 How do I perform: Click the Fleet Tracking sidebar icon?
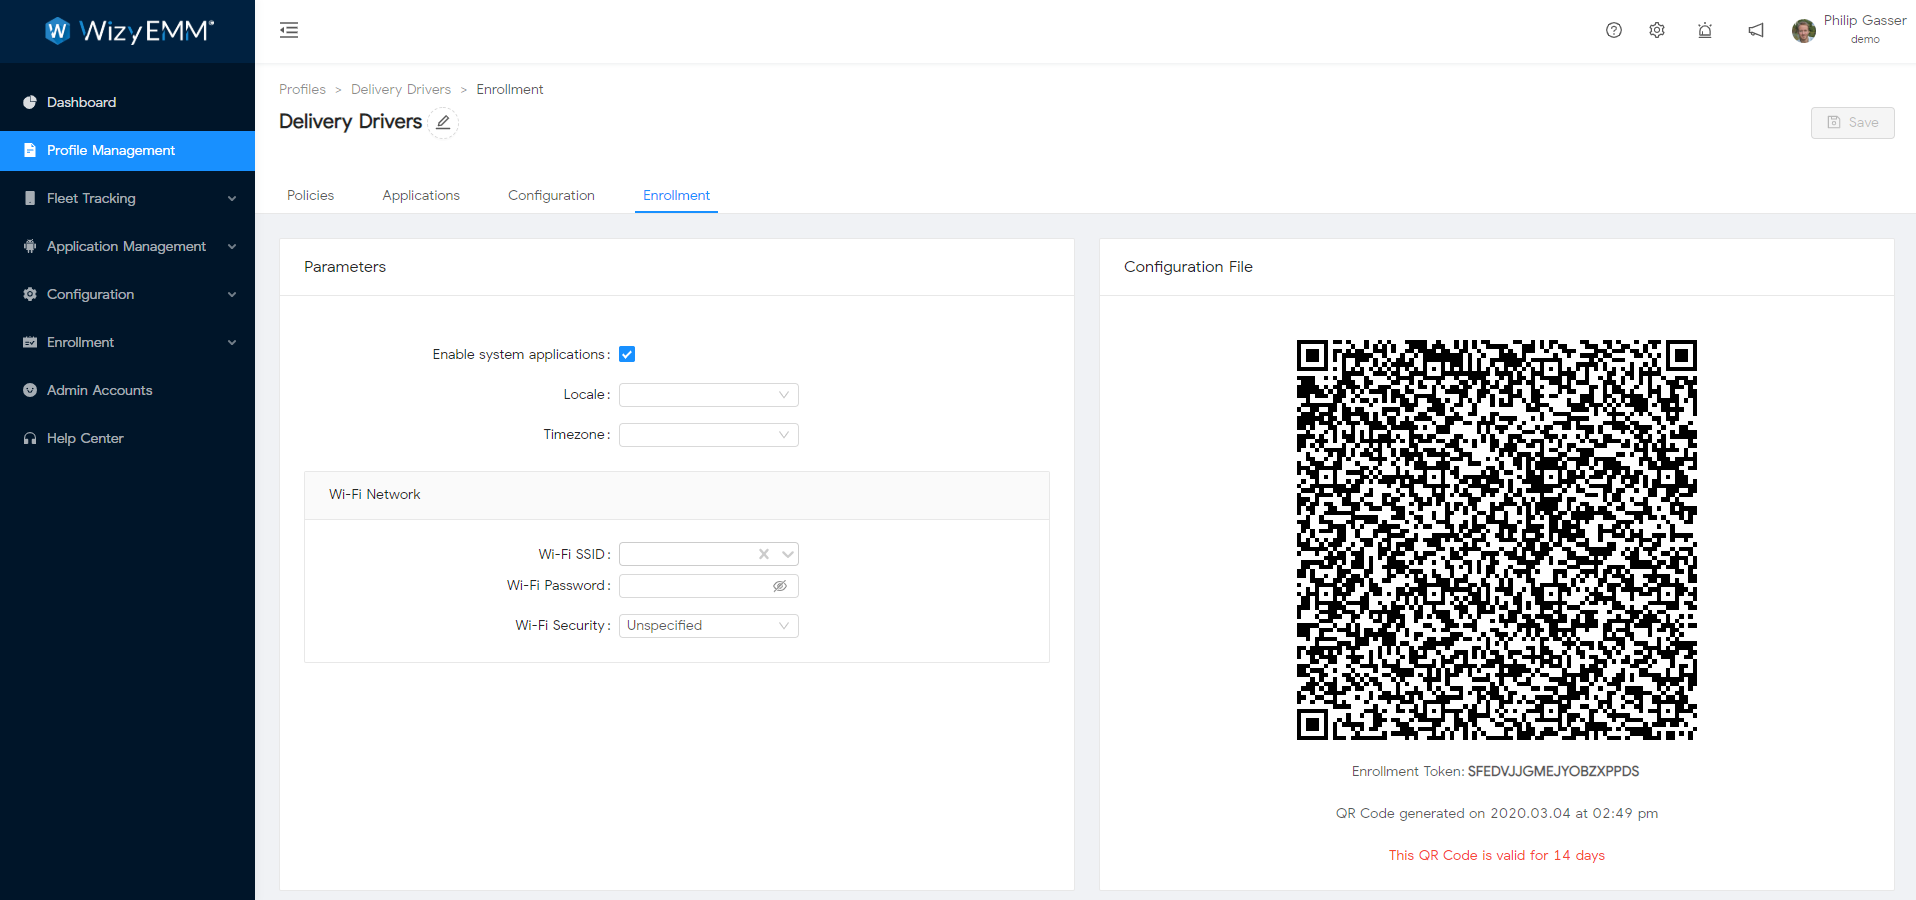tap(30, 198)
